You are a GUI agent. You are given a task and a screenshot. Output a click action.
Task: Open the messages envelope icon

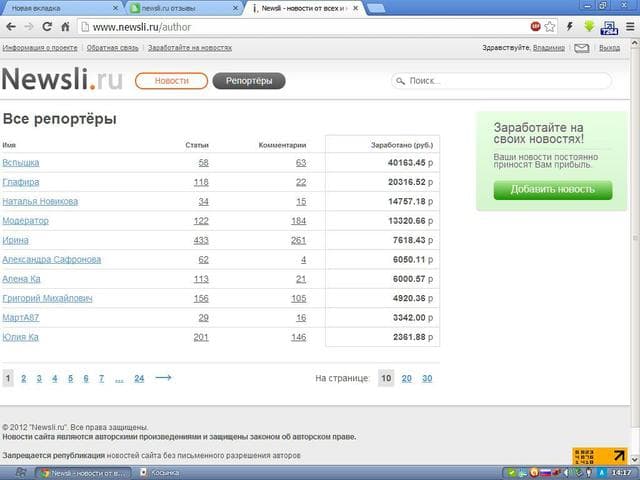582,48
